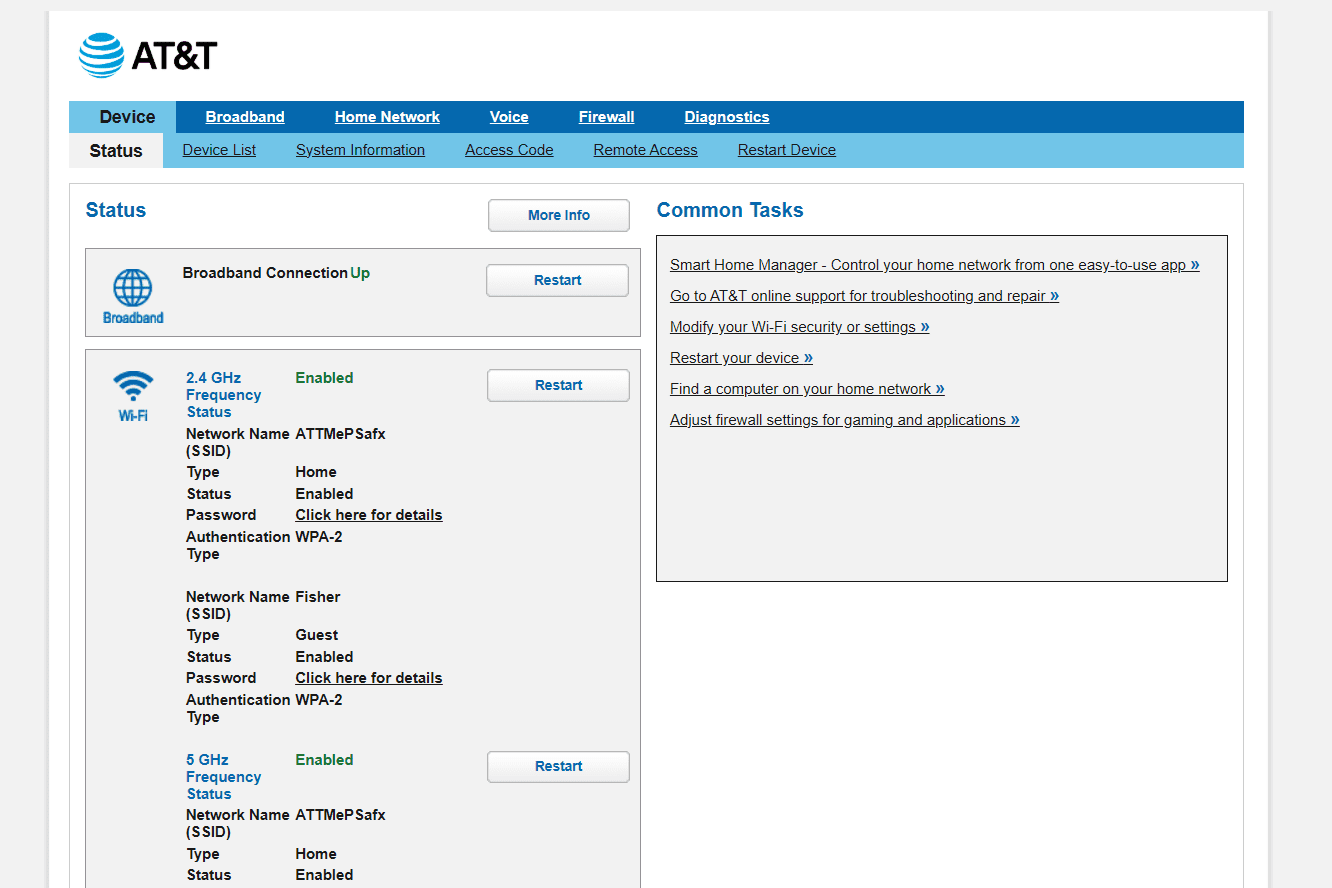This screenshot has width=1332, height=888.
Task: Open the Voice tab
Action: pyautogui.click(x=509, y=117)
